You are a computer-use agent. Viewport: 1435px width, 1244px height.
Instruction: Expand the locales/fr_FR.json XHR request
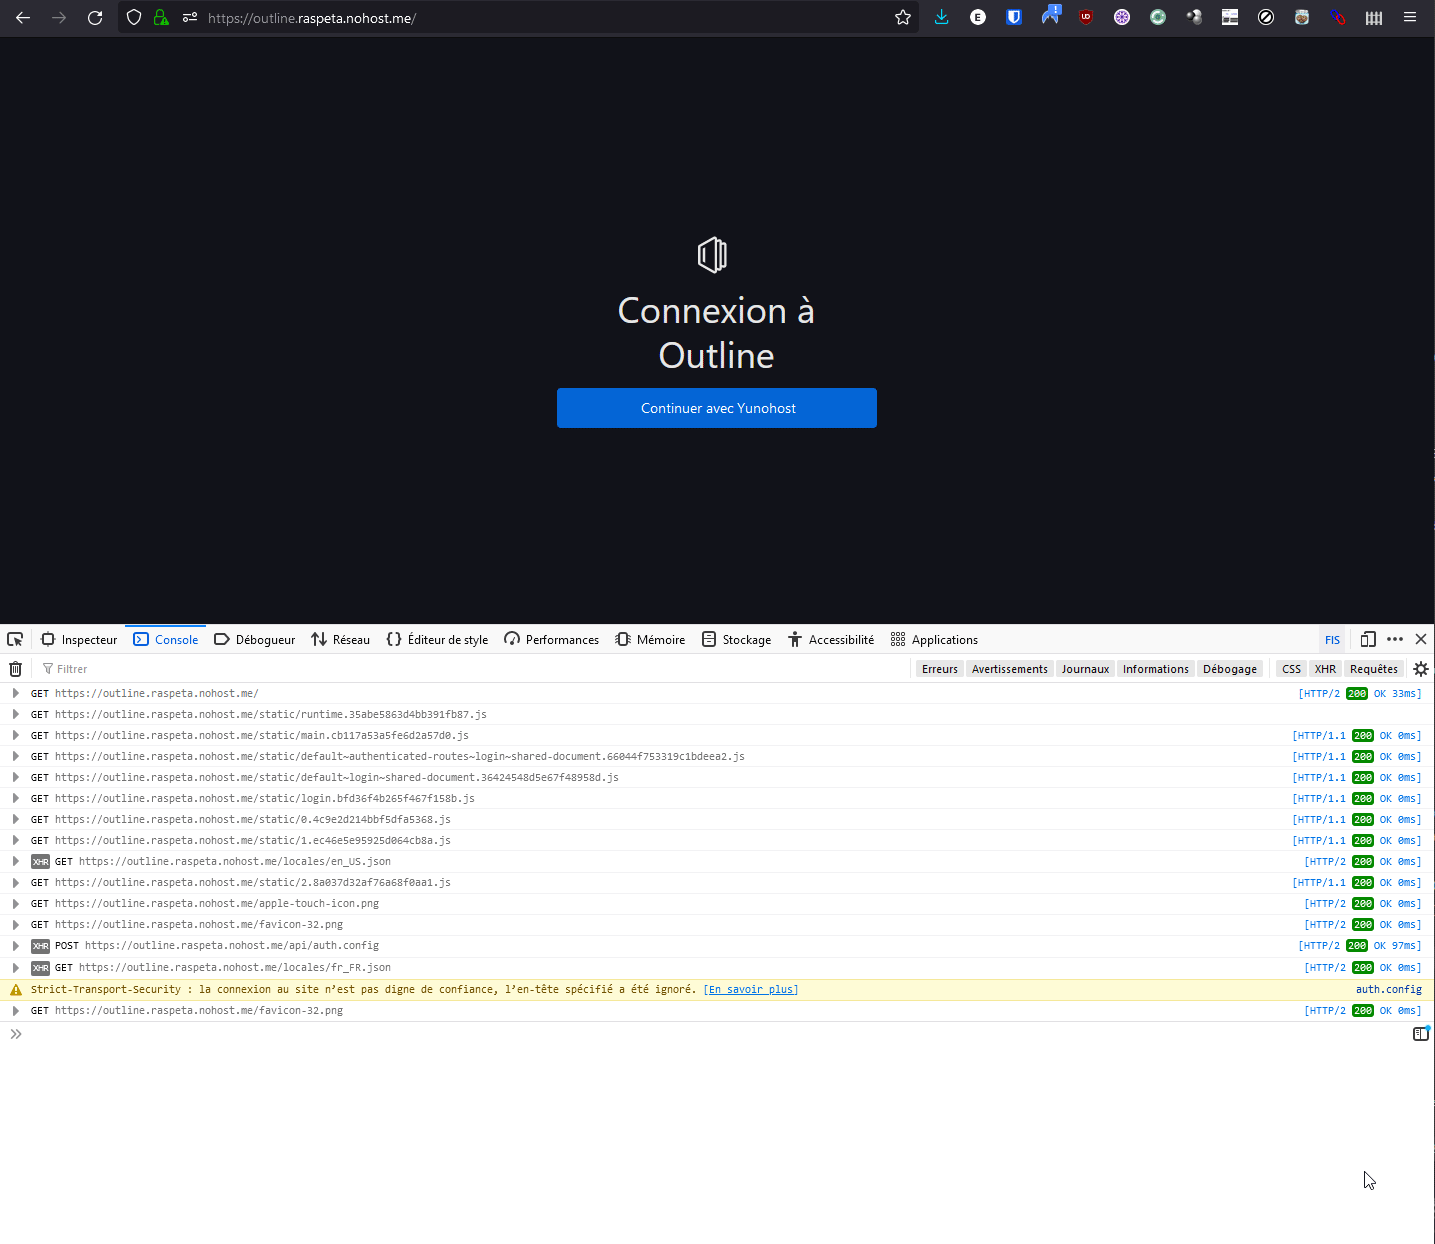tap(16, 967)
